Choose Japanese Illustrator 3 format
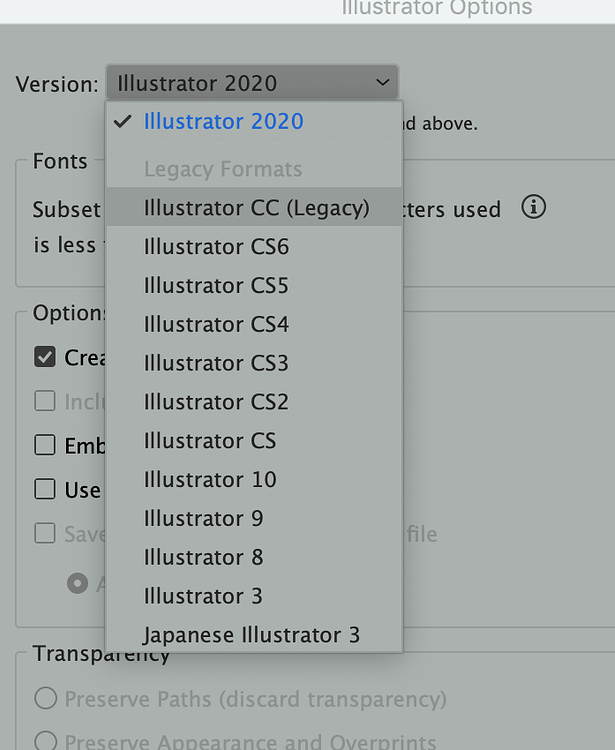 click(254, 635)
